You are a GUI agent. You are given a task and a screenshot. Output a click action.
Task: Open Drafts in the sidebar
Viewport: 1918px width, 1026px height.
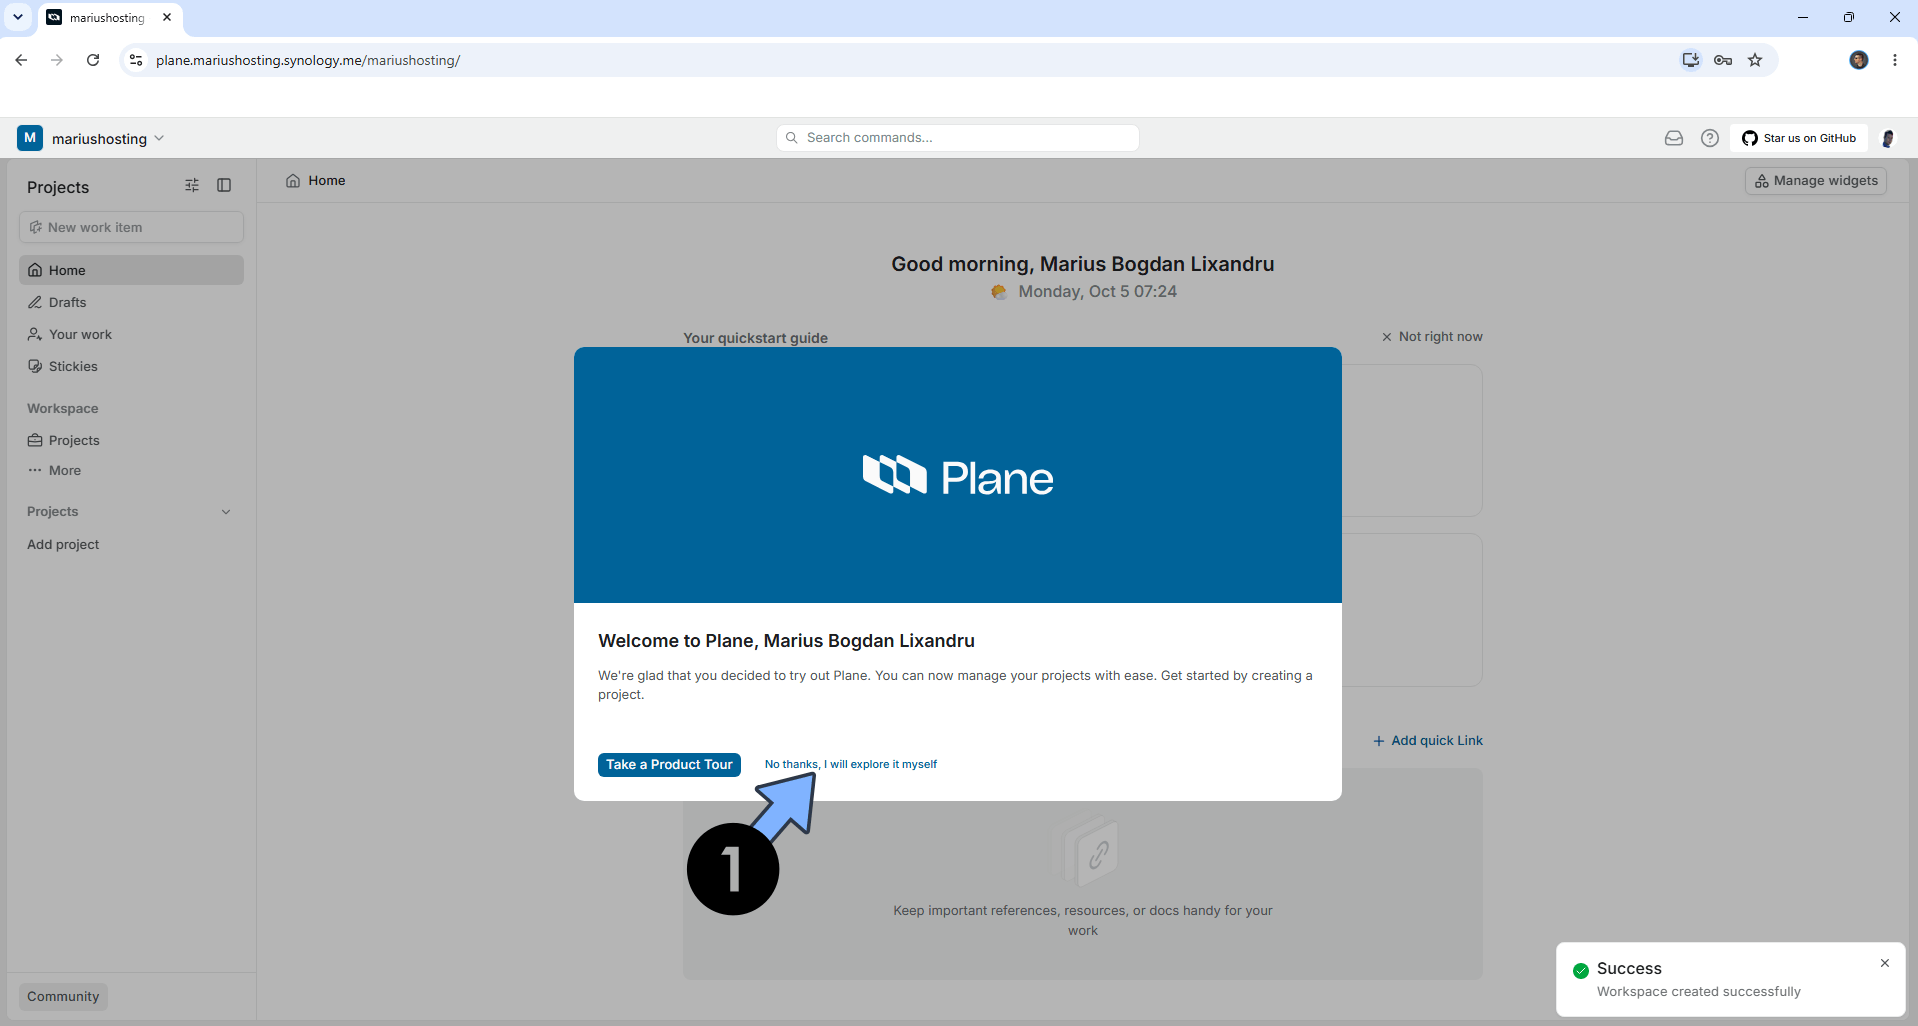tap(131, 302)
